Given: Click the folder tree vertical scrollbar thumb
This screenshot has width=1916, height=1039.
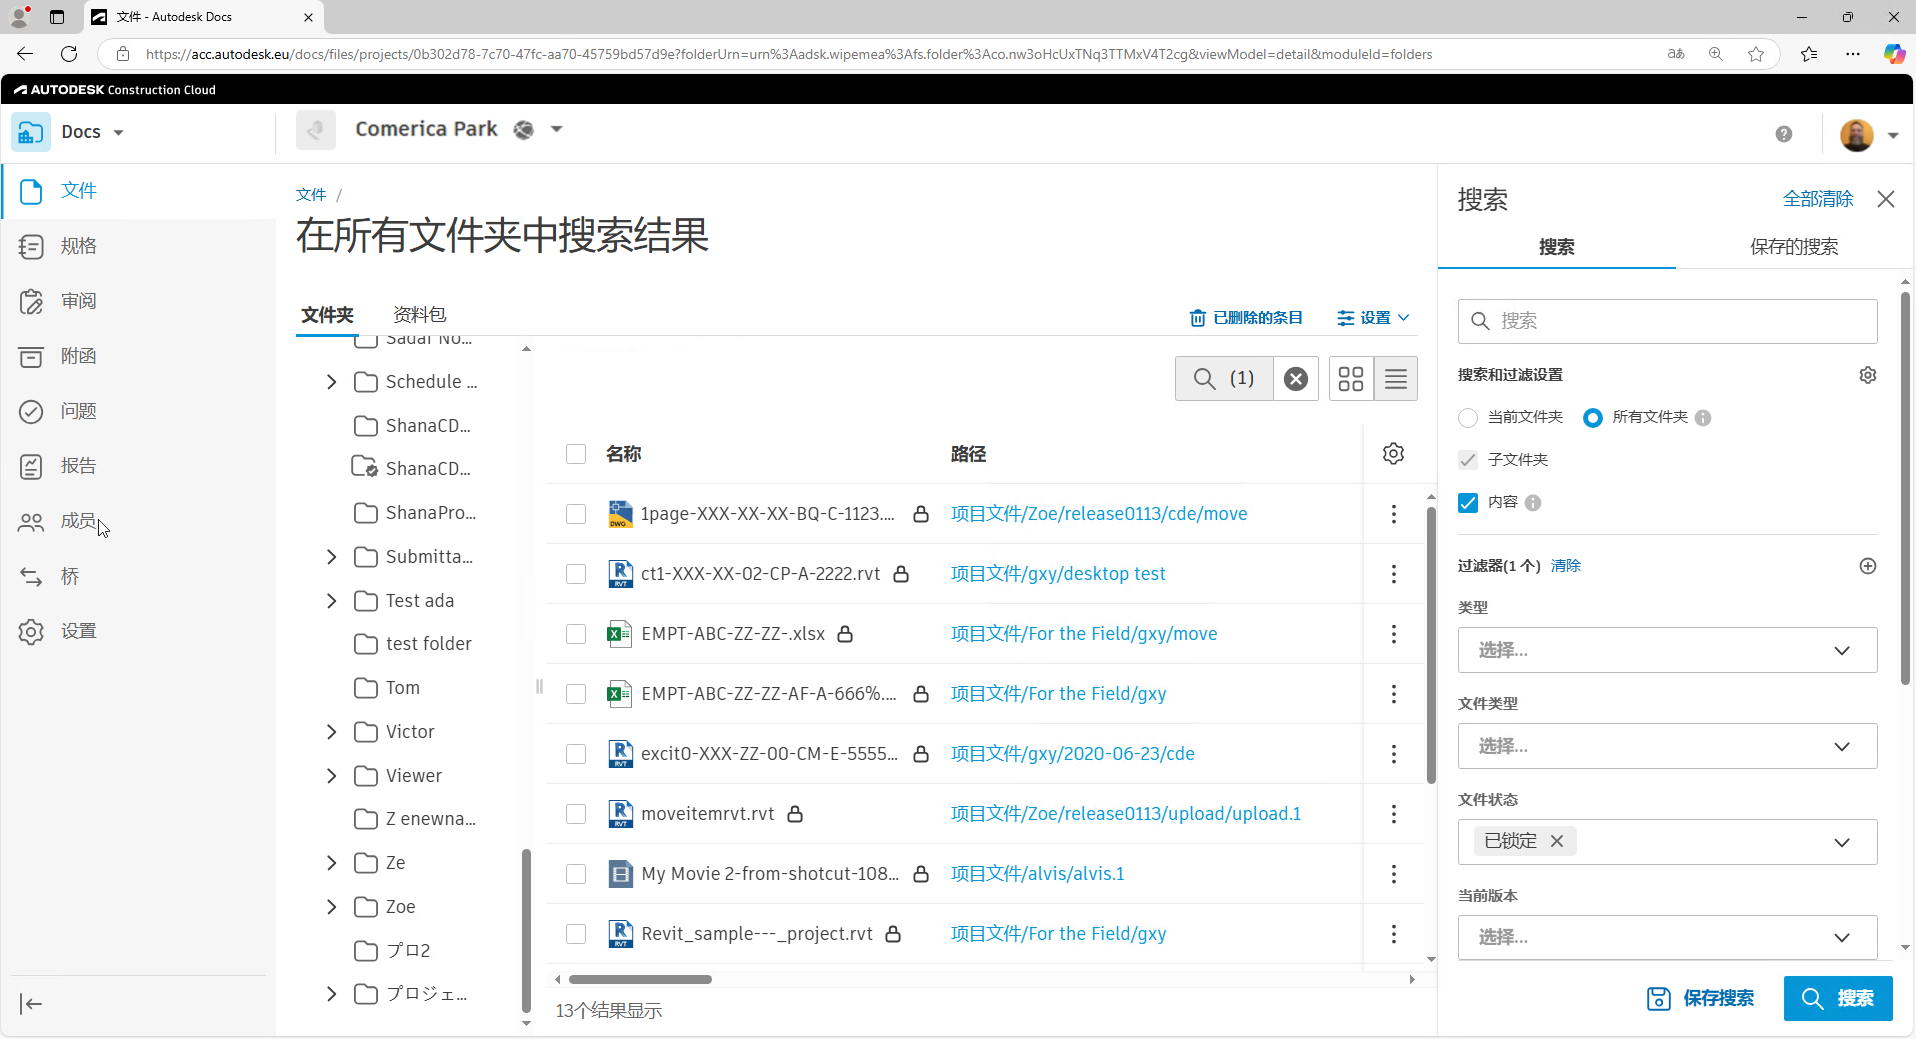Looking at the screenshot, I should tap(526, 930).
